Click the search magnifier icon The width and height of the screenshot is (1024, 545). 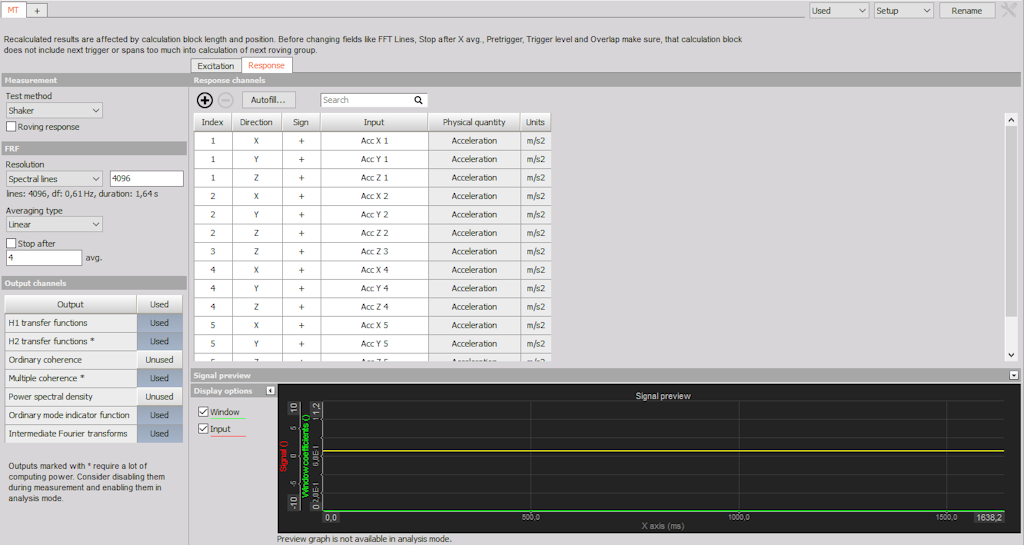click(x=418, y=100)
